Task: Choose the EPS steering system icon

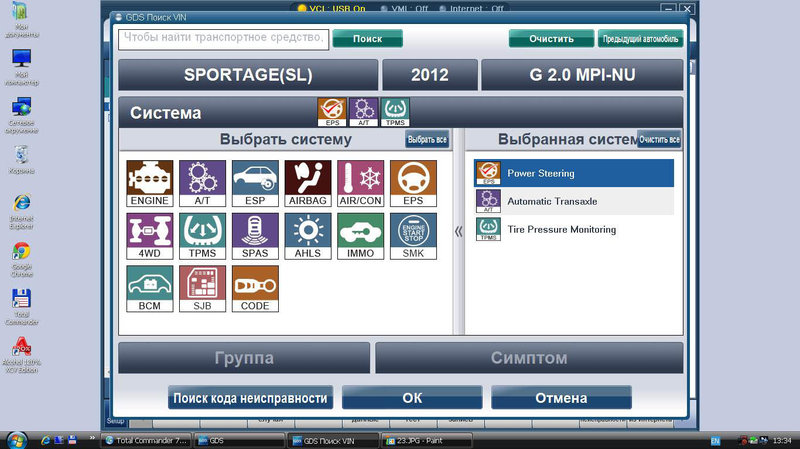Action: tap(413, 183)
